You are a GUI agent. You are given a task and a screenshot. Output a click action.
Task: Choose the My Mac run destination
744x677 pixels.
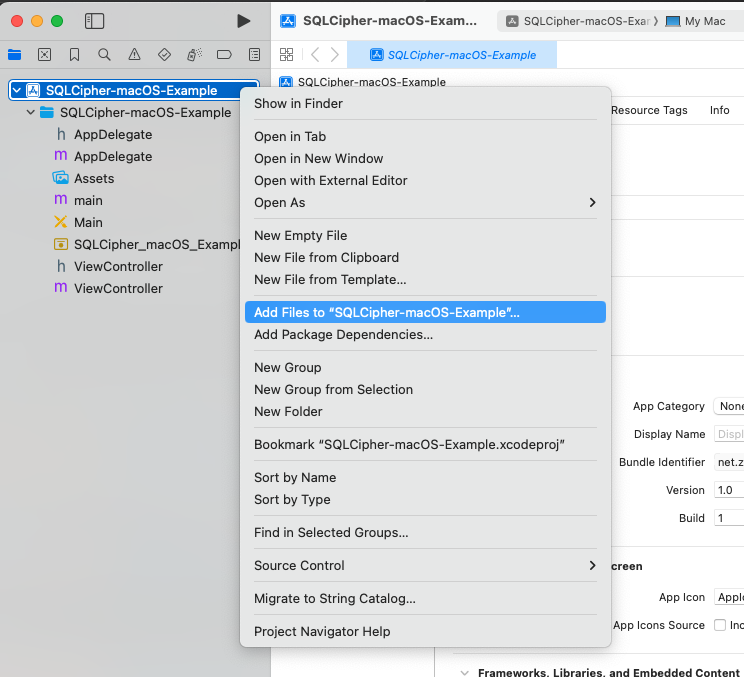tap(695, 21)
